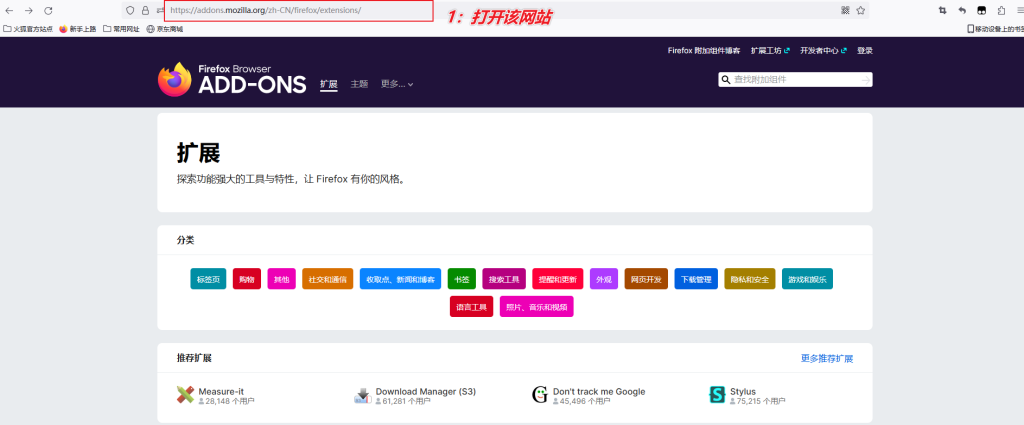Select the 收取点、新闻和博客 category
Screen dimensions: 1024x425
point(400,279)
